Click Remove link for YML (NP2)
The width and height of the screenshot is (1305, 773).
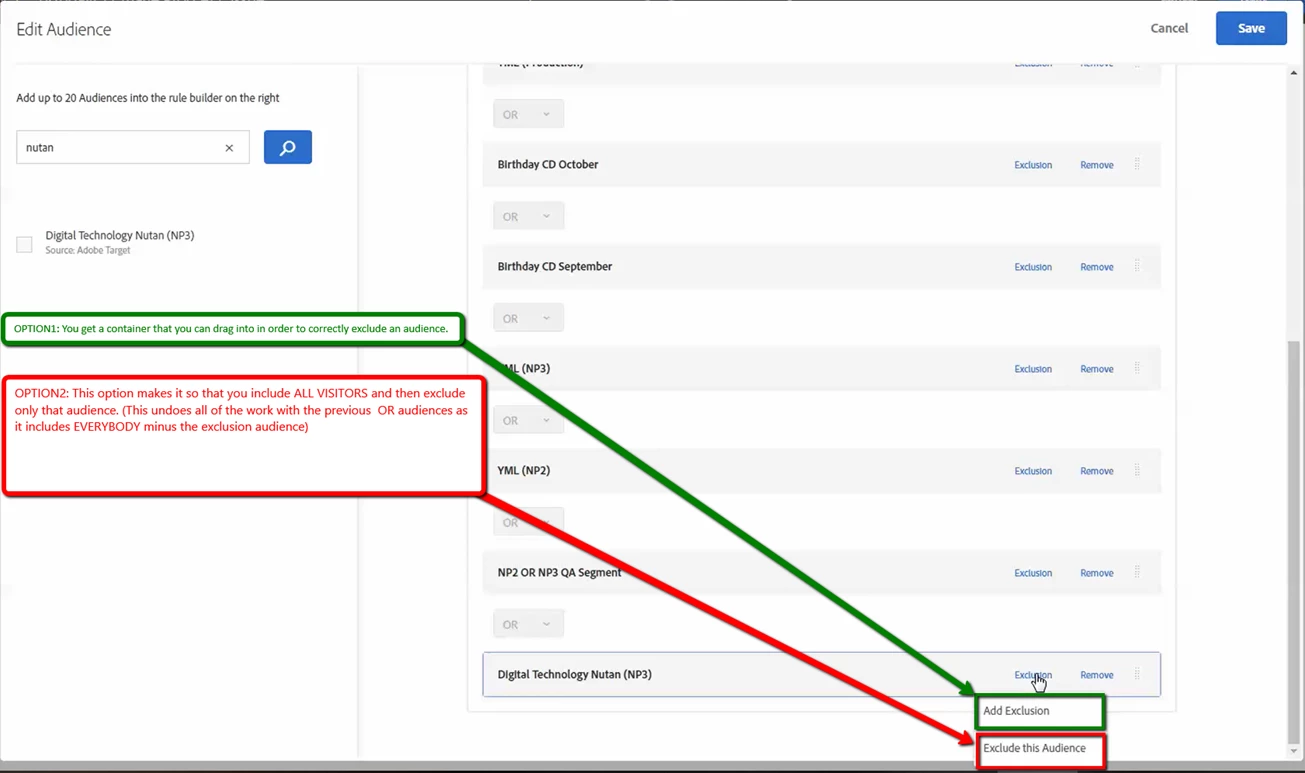pyautogui.click(x=1097, y=471)
